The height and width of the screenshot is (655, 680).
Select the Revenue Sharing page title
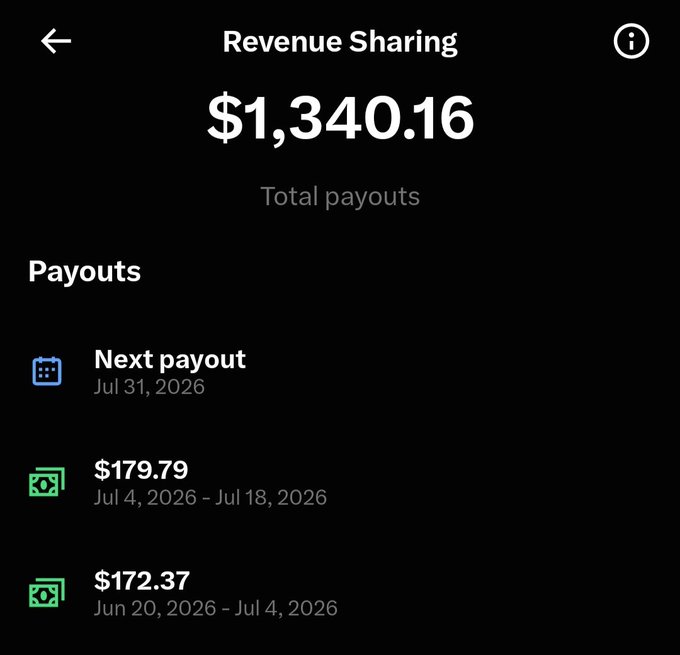pyautogui.click(x=340, y=43)
